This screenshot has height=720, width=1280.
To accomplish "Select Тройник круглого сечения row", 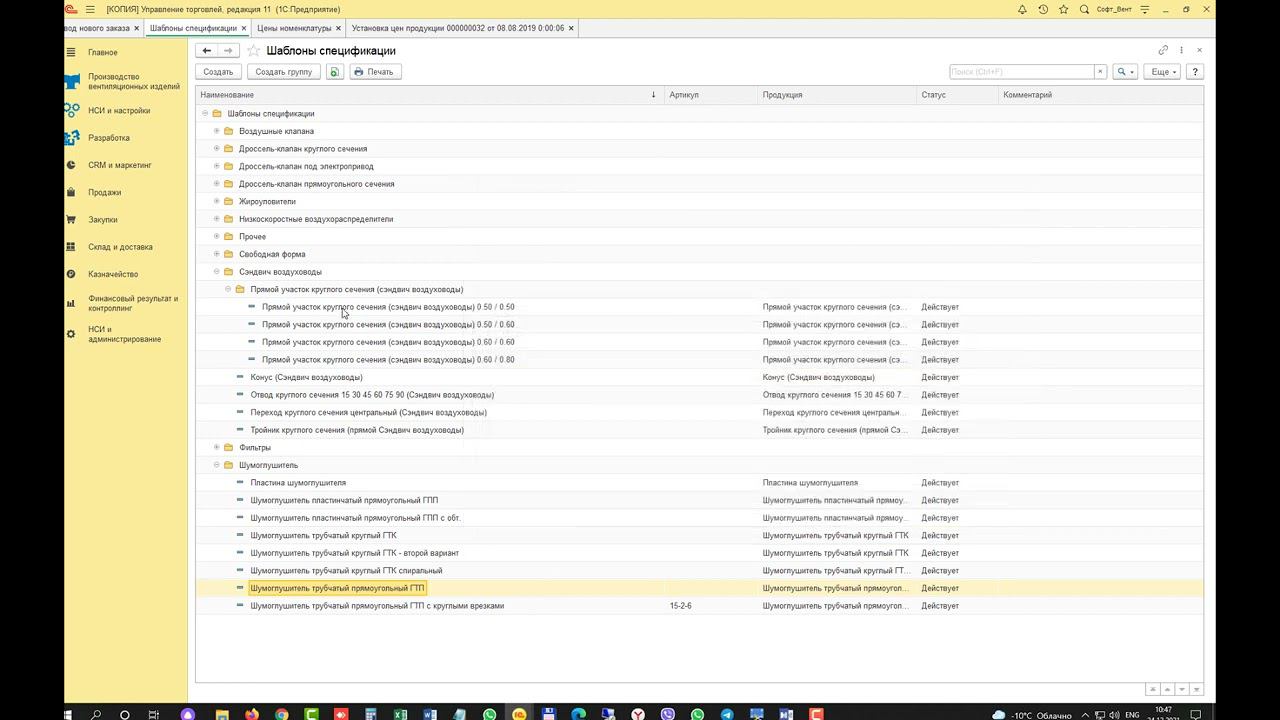I will point(699,430).
